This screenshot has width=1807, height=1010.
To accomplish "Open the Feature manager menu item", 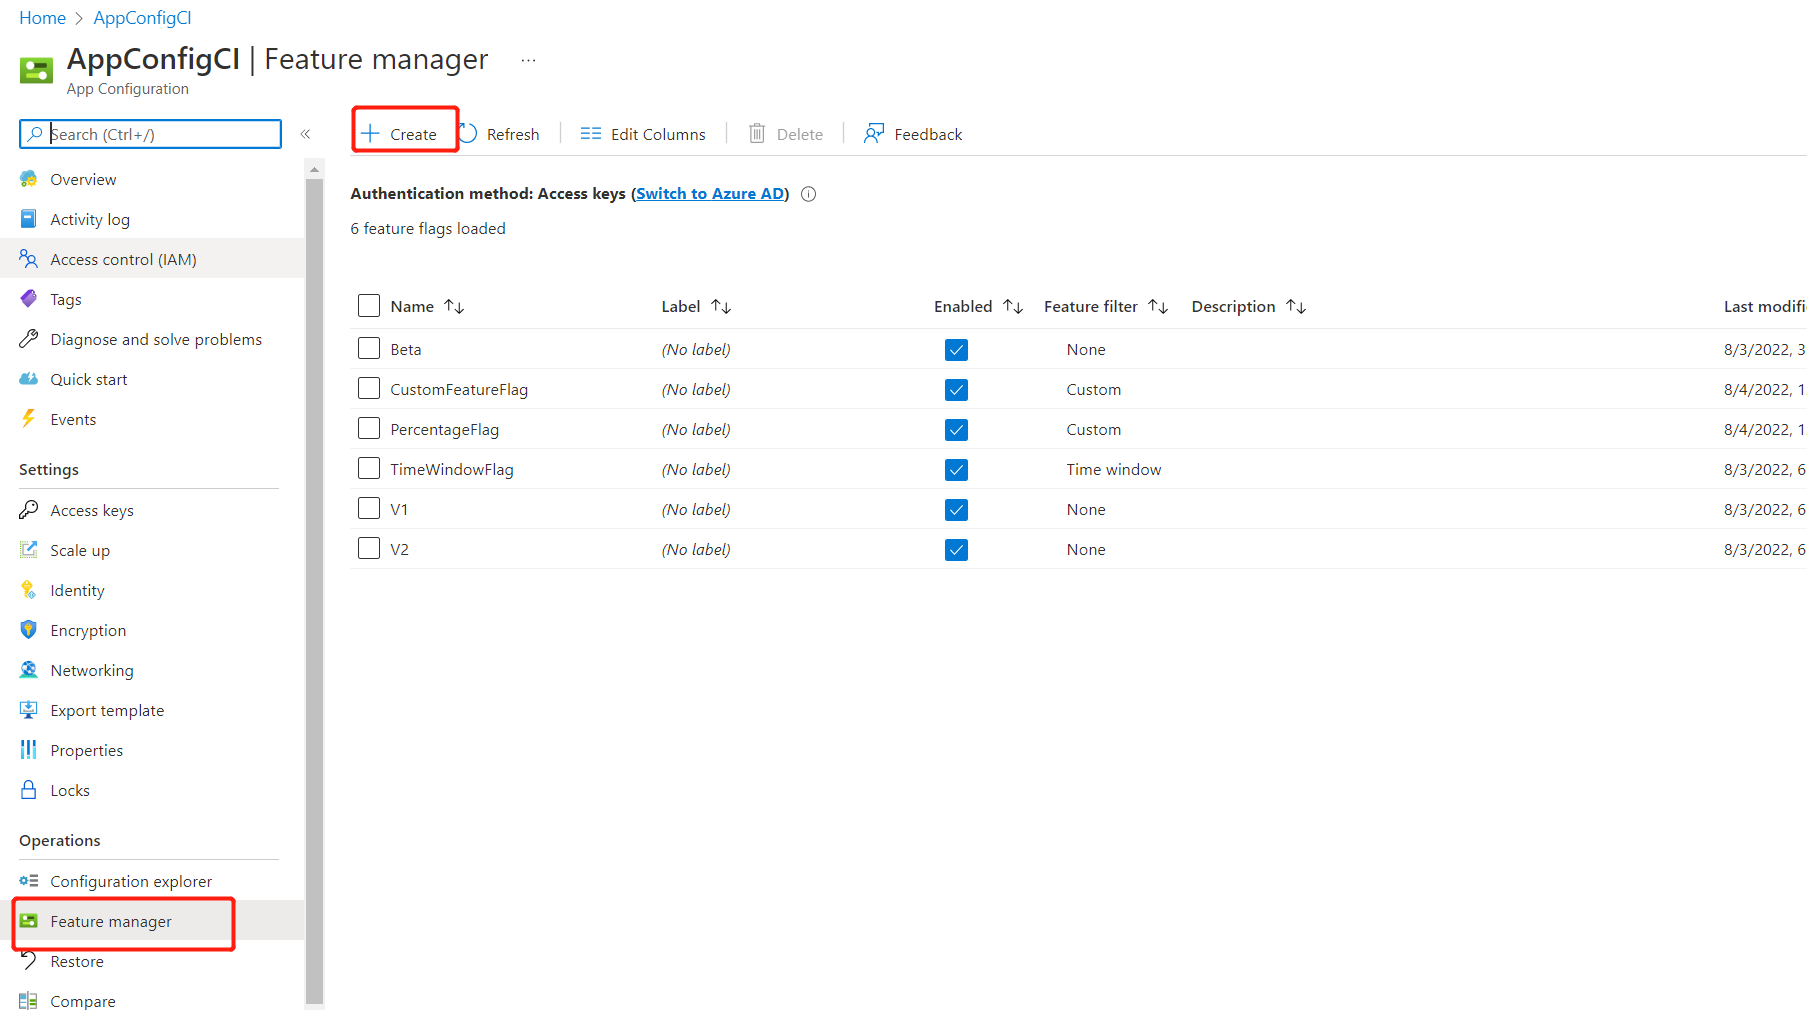I will (x=111, y=922).
